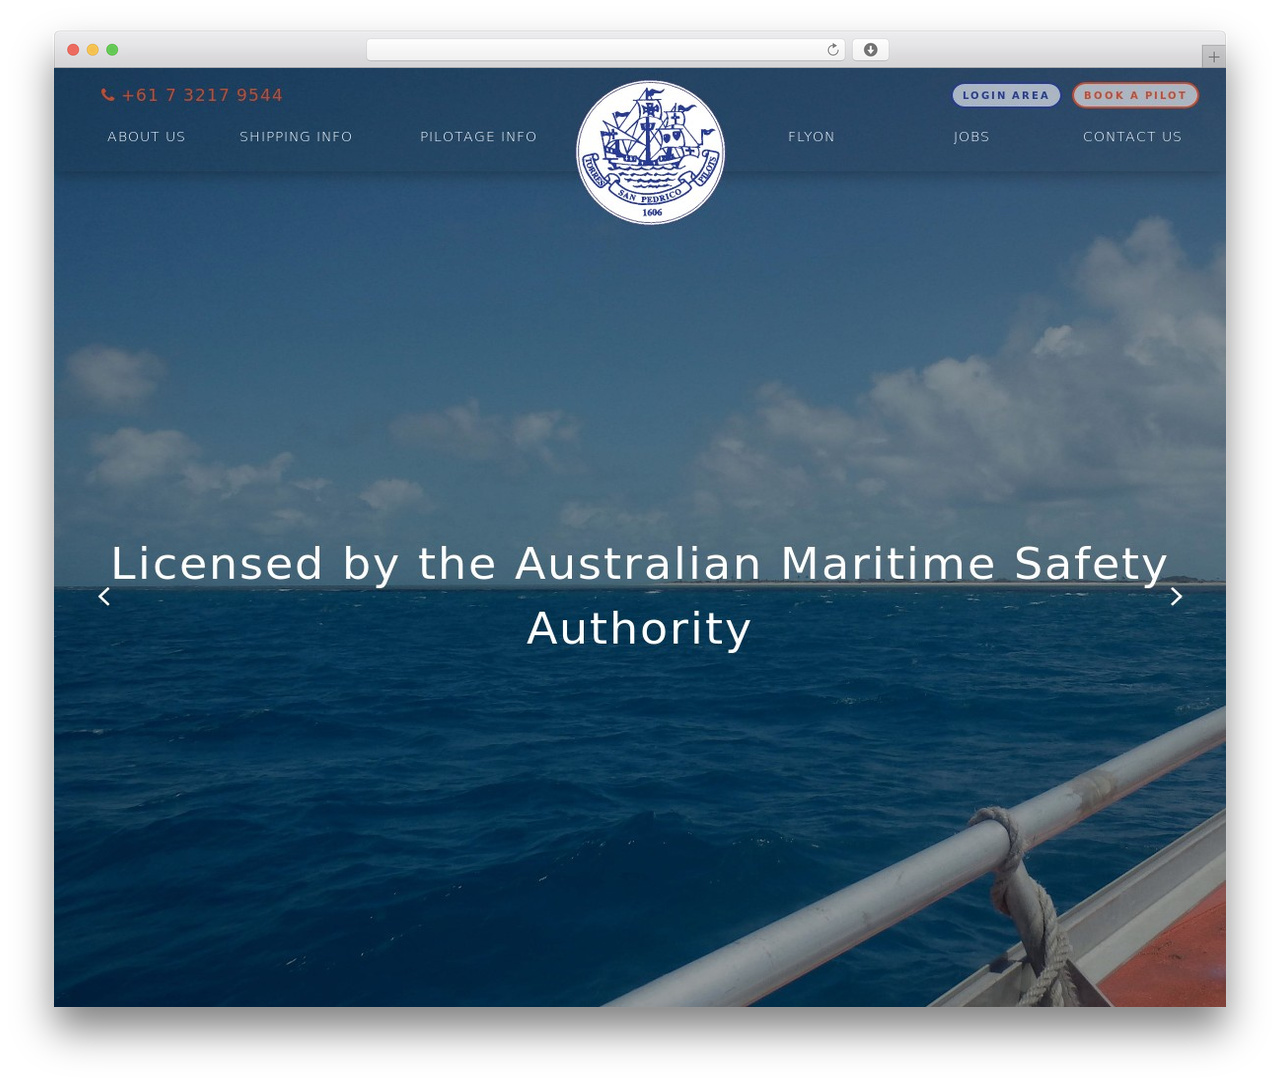Focus the browser address bar
Viewport: 1280px width, 1084px height.
pyautogui.click(x=605, y=50)
